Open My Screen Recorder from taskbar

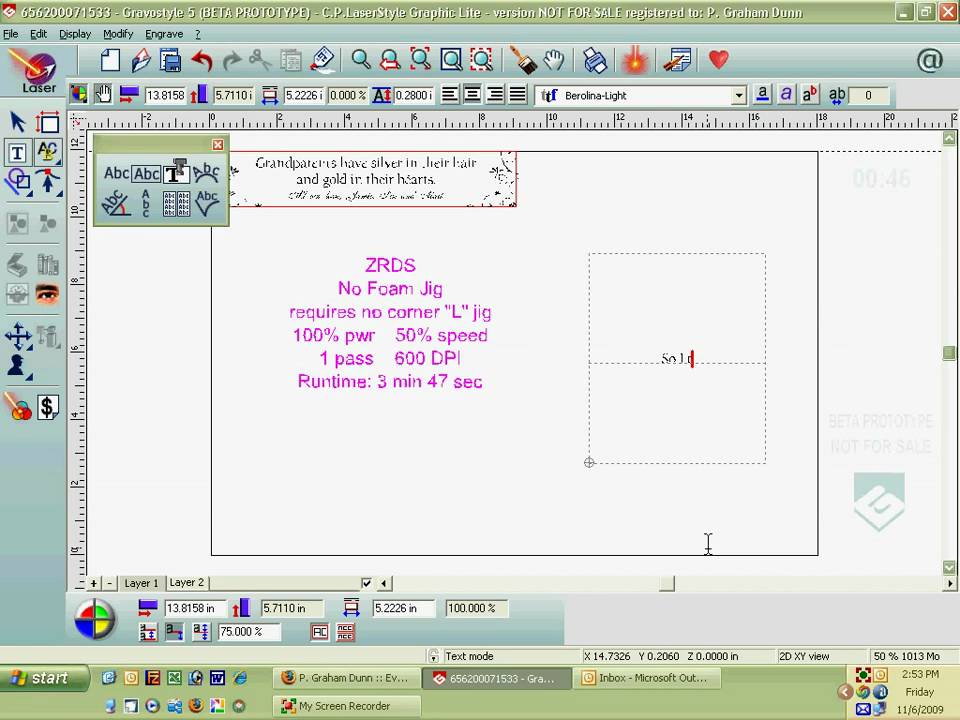(x=347, y=706)
